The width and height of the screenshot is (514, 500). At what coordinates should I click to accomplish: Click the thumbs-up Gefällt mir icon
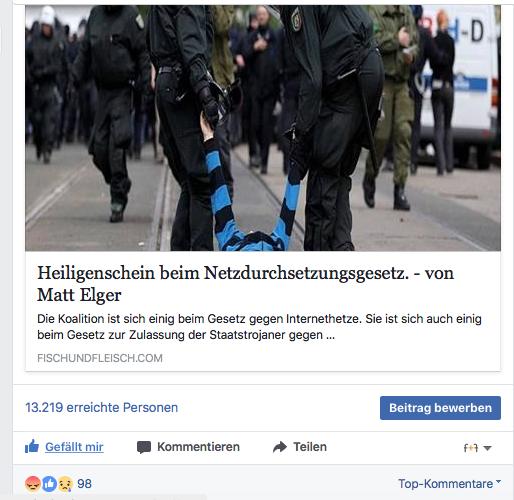pyautogui.click(x=32, y=446)
